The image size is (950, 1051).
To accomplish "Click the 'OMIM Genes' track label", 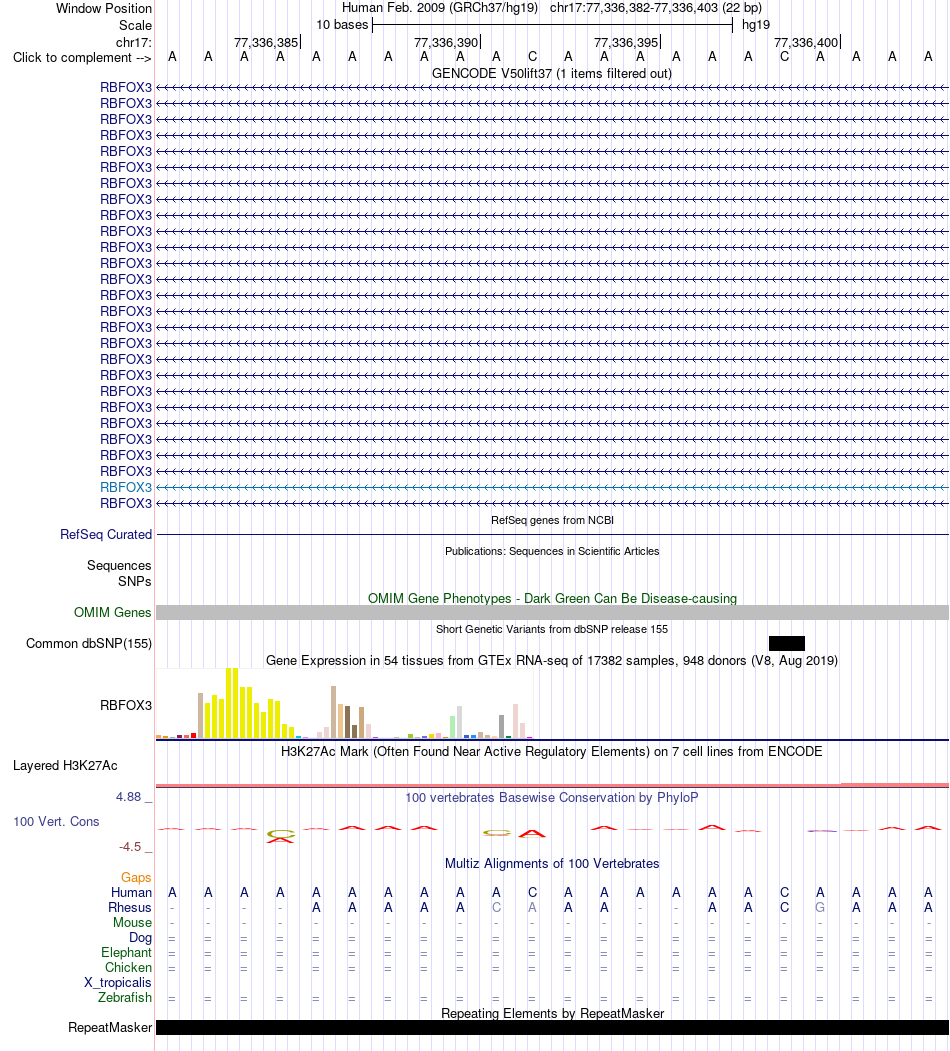I will coord(113,613).
